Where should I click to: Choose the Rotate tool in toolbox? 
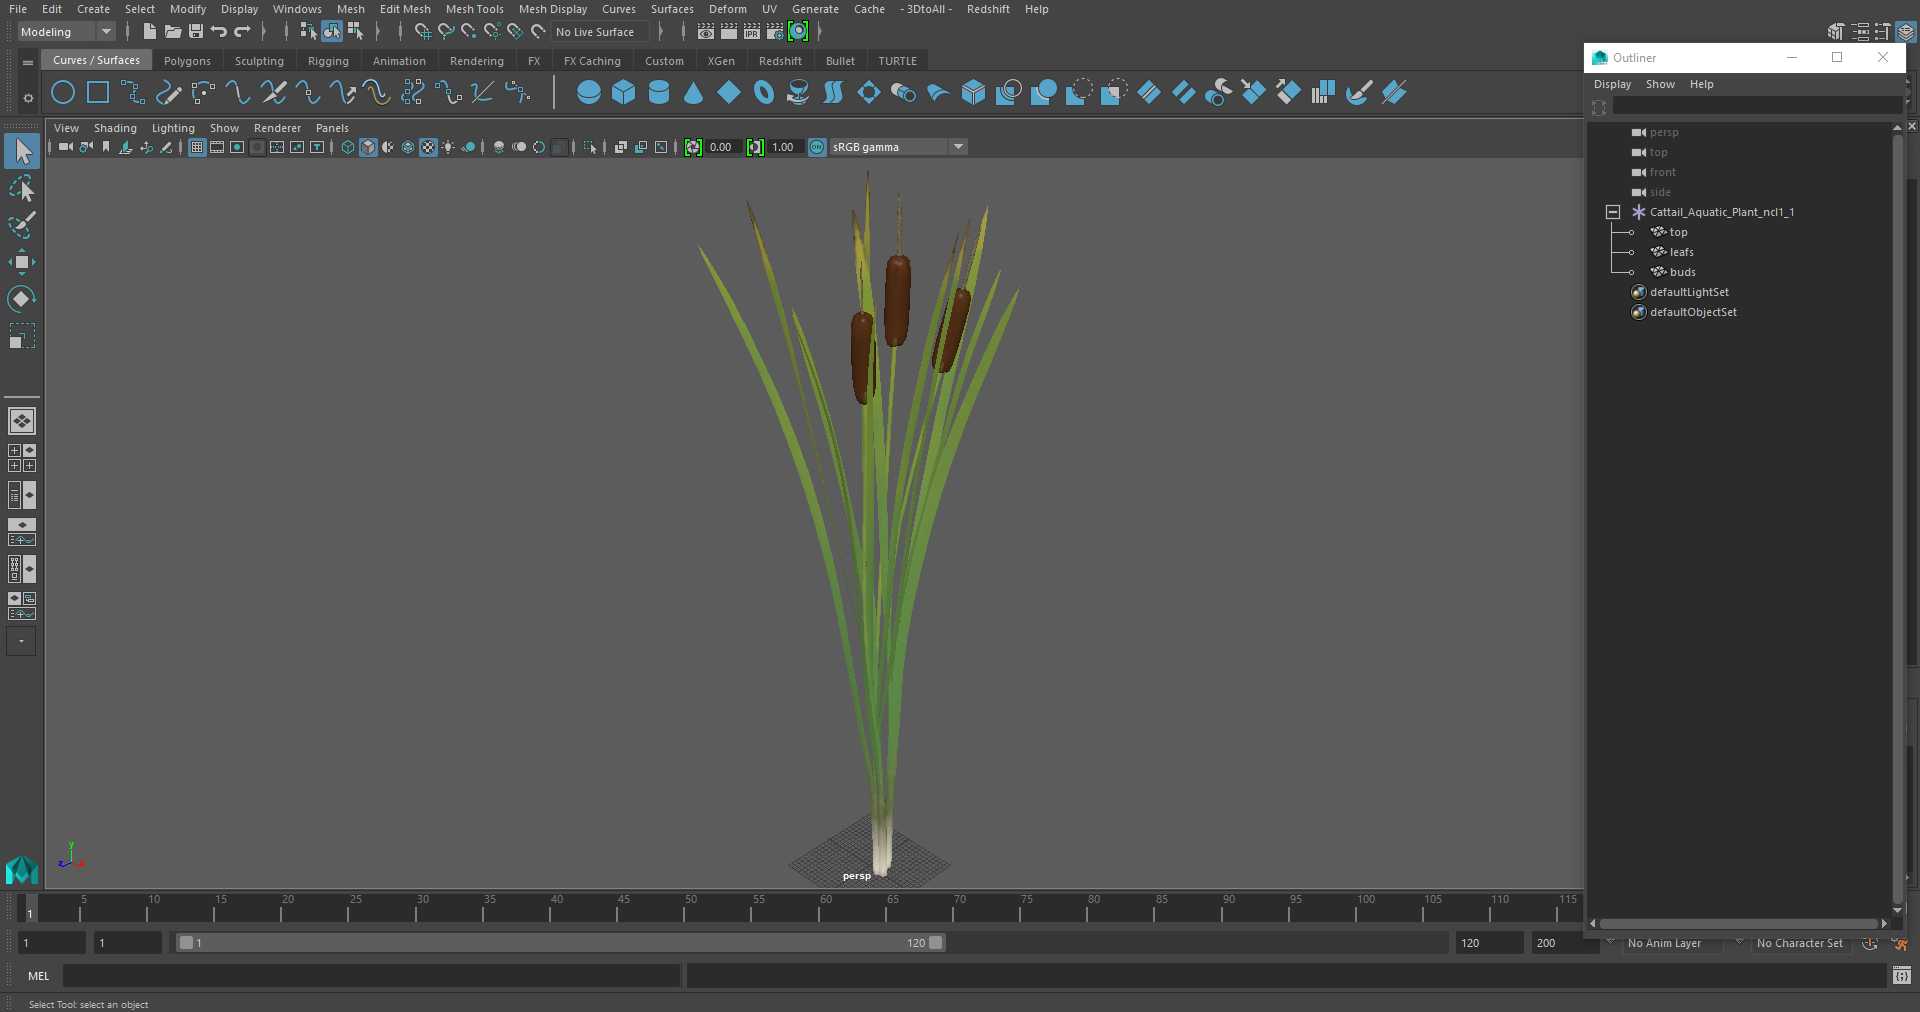point(22,299)
